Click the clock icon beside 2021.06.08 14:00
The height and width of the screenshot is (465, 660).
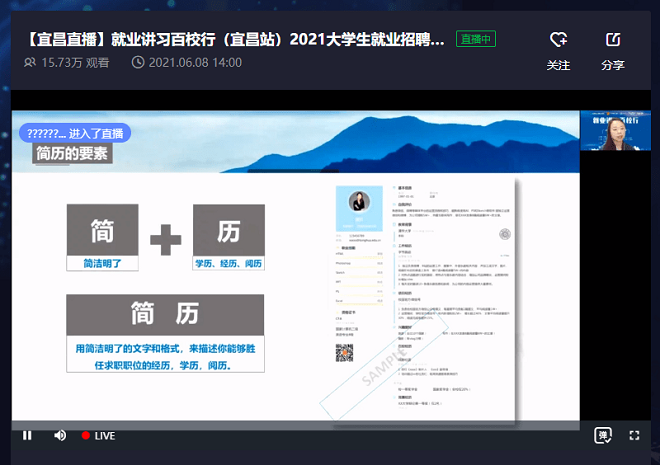[x=138, y=62]
